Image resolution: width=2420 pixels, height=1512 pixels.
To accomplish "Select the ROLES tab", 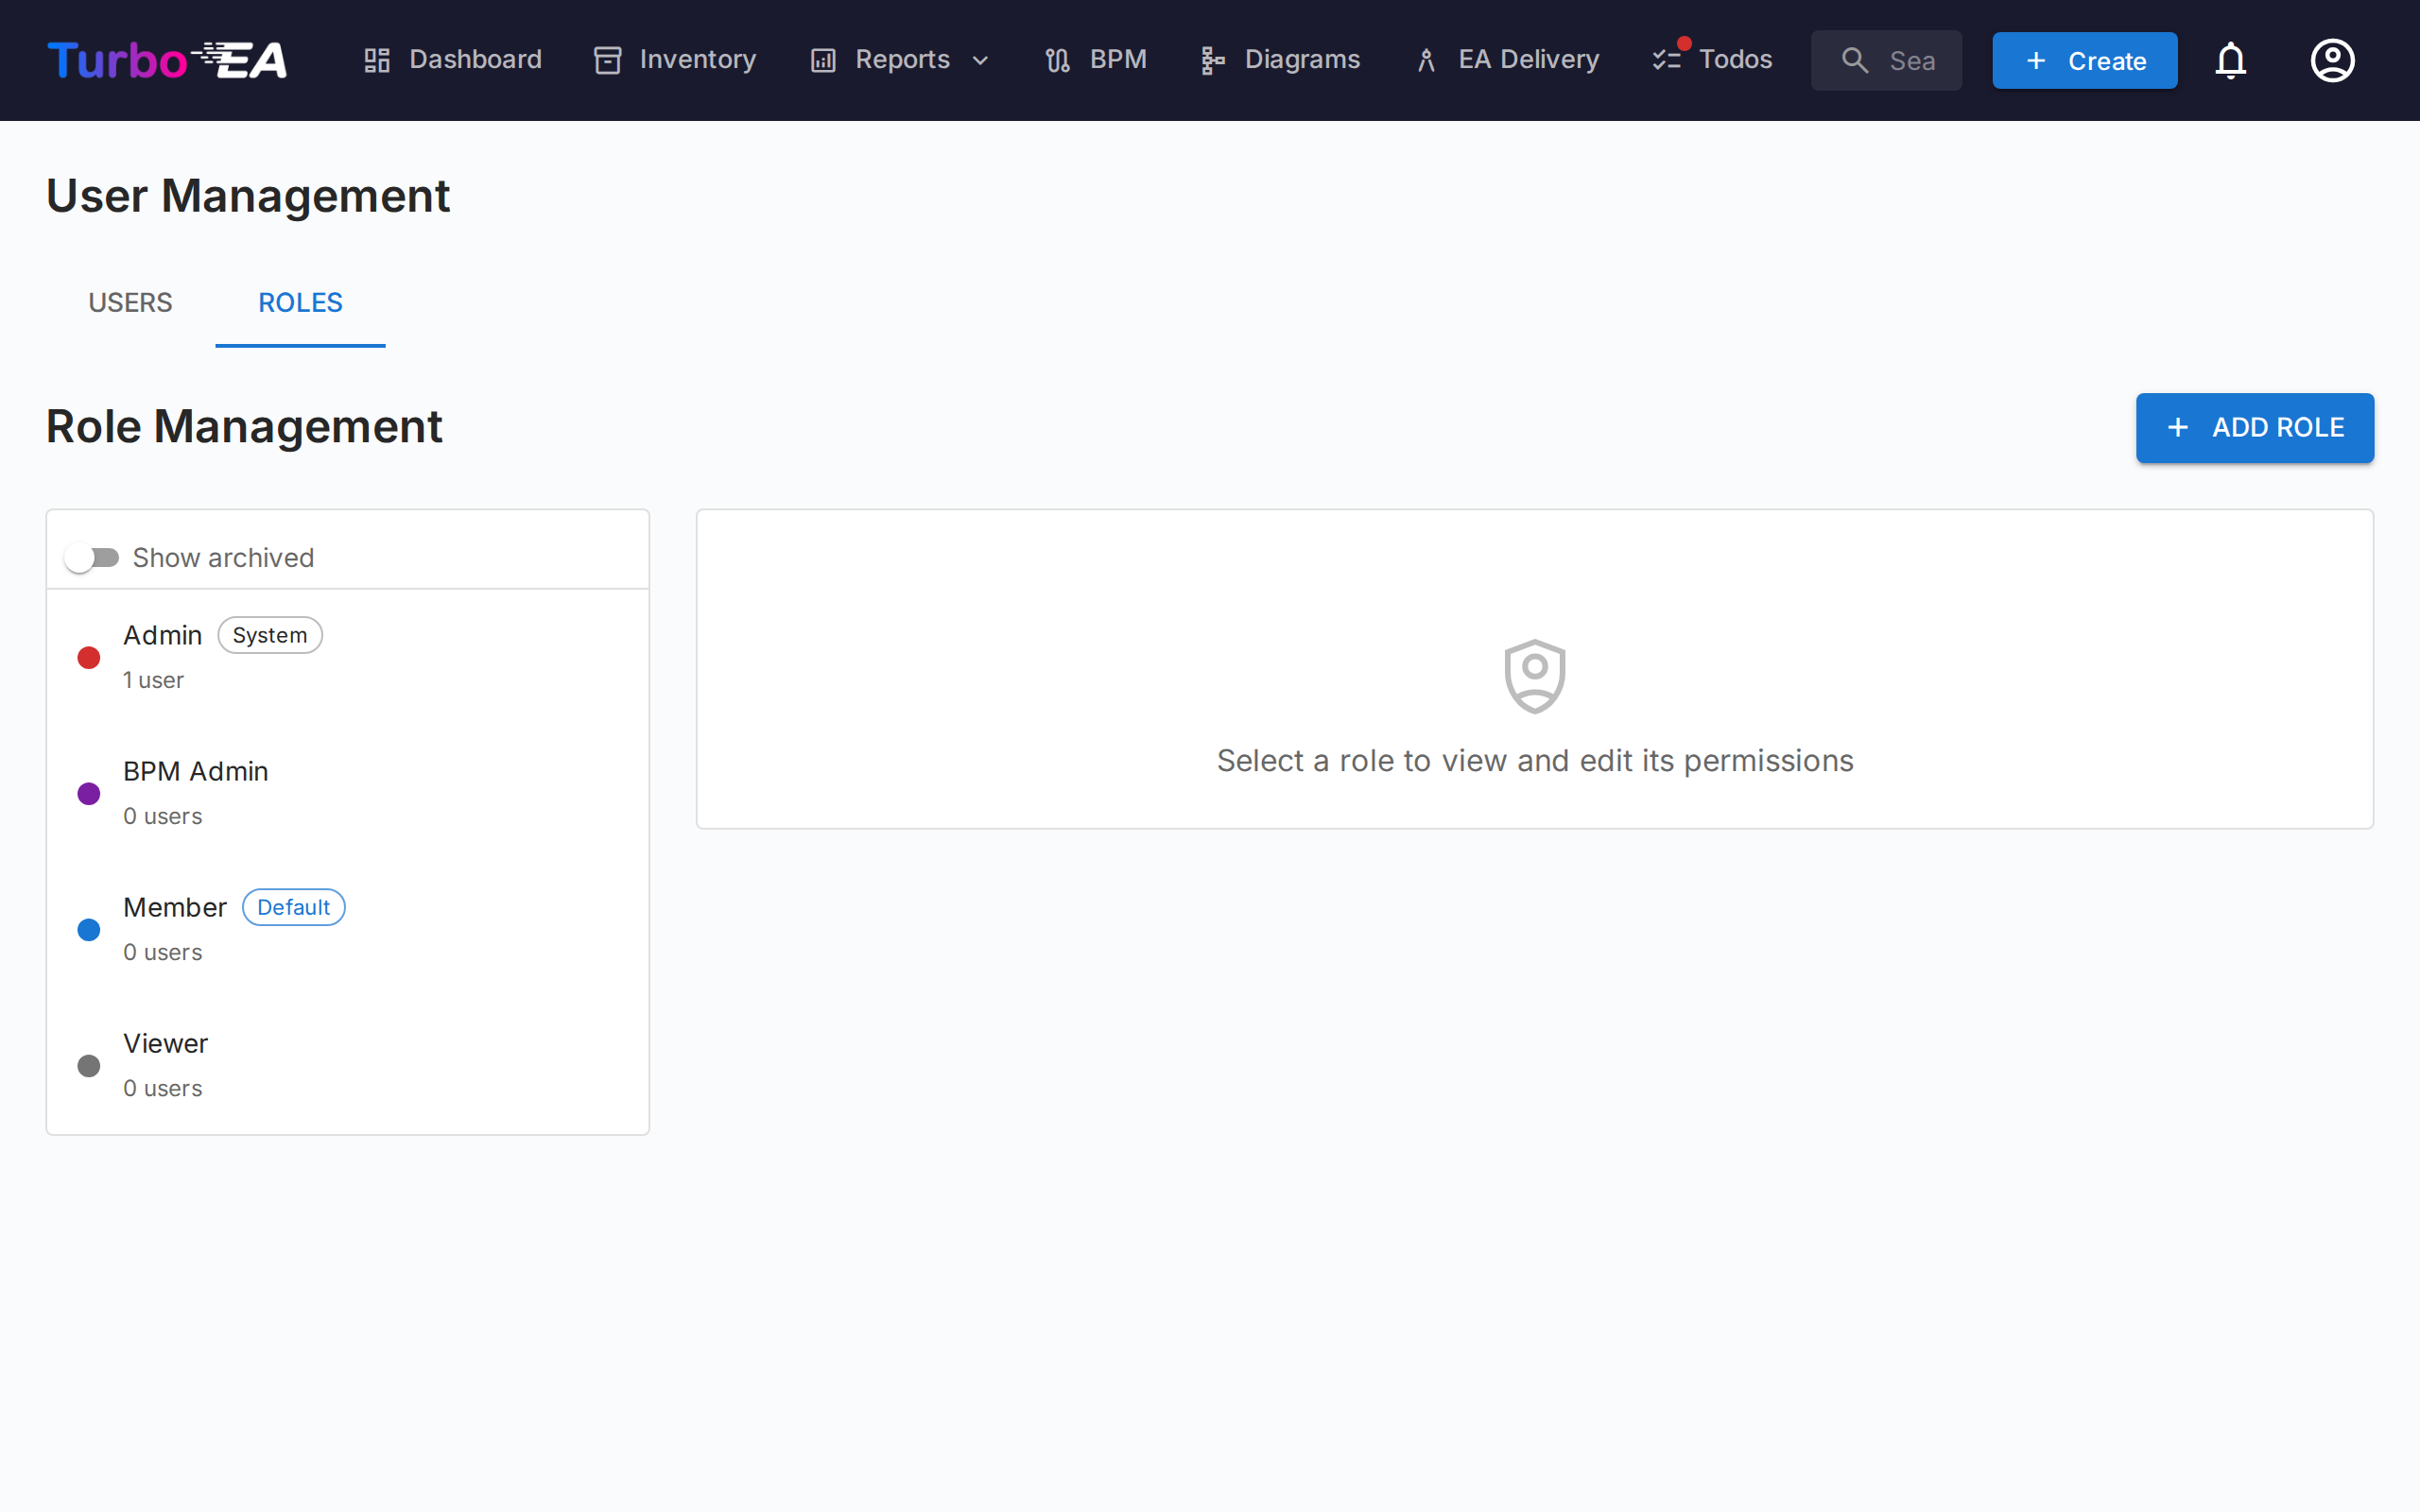I will pyautogui.click(x=300, y=302).
